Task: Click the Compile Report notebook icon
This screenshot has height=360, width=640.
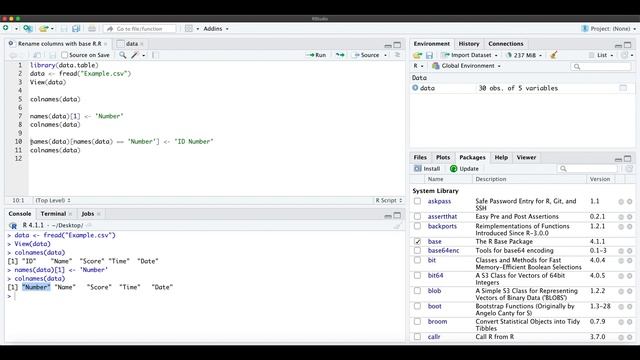Action: [x=155, y=55]
